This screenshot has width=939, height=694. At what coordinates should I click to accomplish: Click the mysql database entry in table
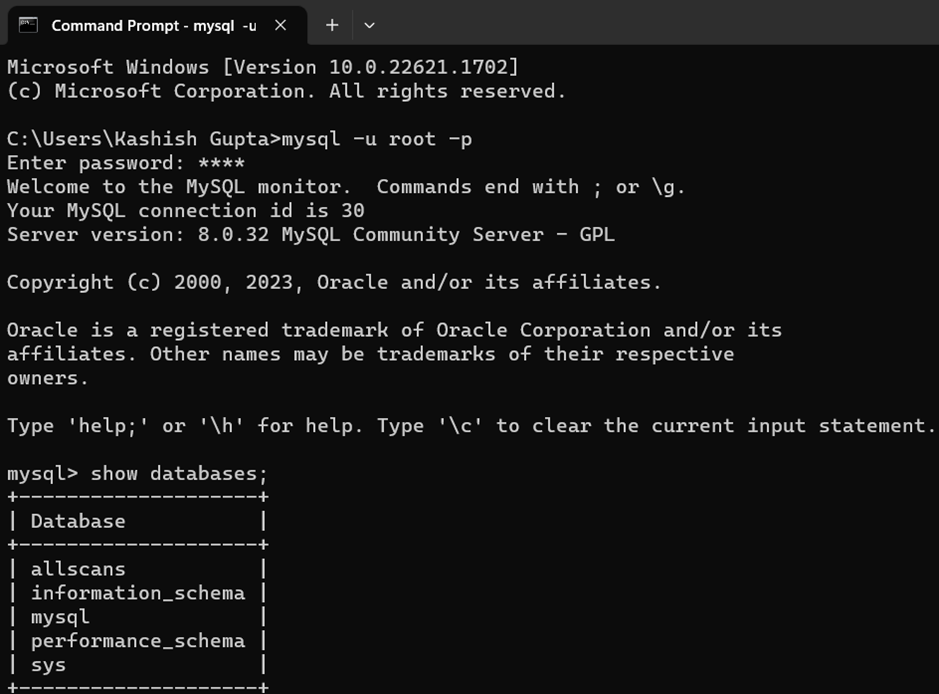60,617
